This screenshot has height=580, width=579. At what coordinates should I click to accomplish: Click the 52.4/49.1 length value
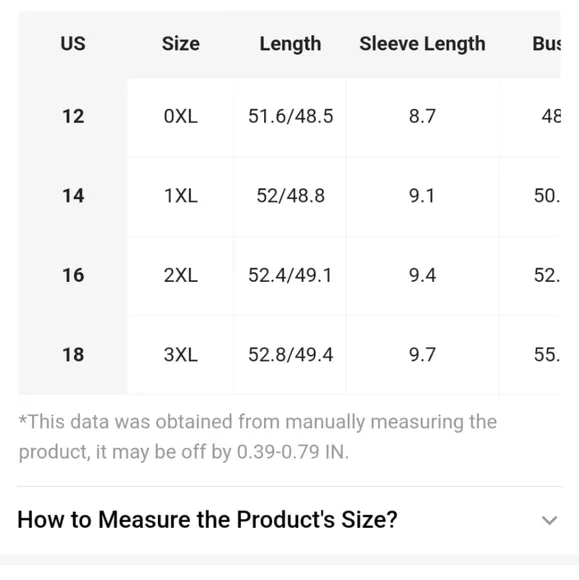[290, 275]
